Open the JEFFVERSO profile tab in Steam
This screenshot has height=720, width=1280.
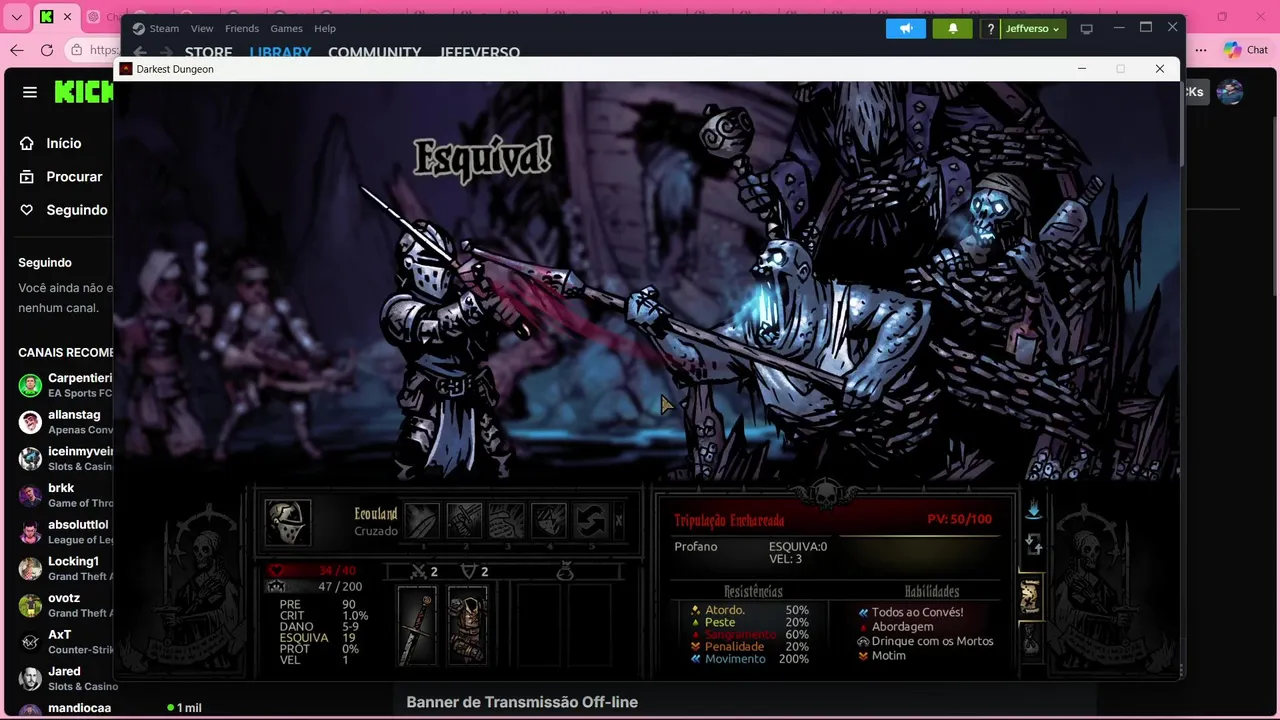point(479,52)
